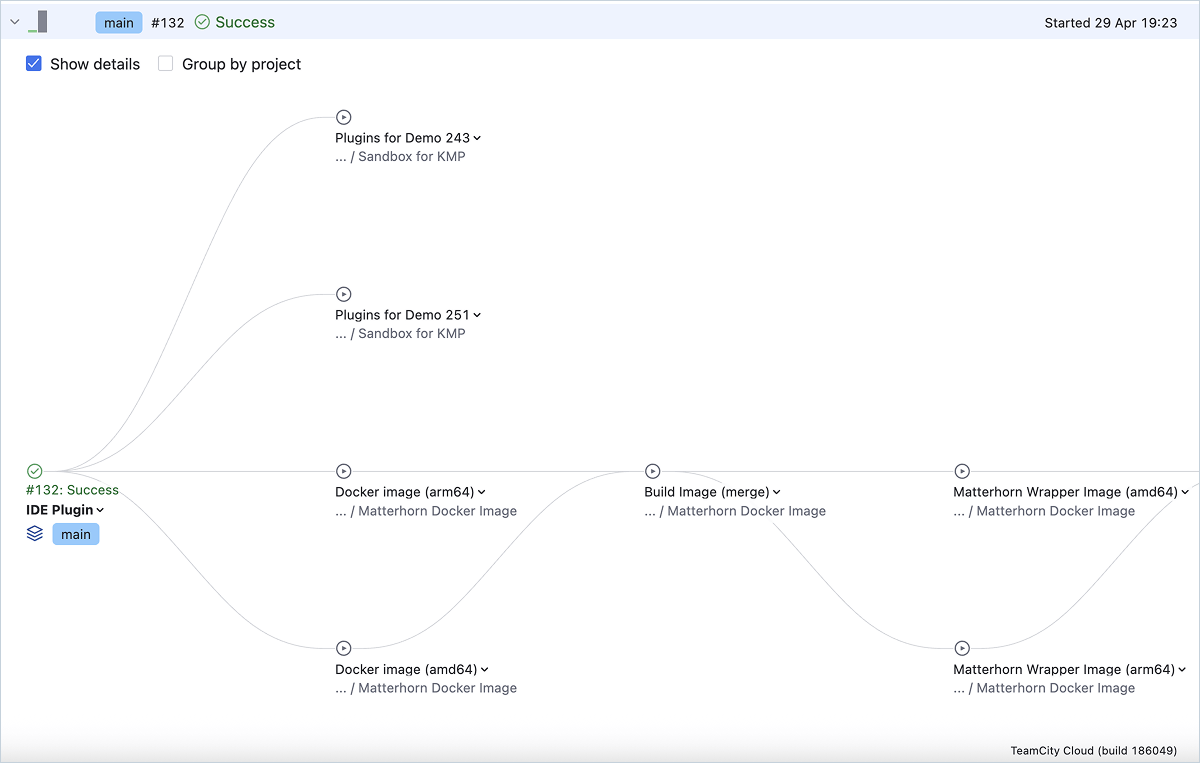Collapse the build panel with the top-left chevron
Viewport: 1200px width, 763px height.
pyautogui.click(x=14, y=20)
